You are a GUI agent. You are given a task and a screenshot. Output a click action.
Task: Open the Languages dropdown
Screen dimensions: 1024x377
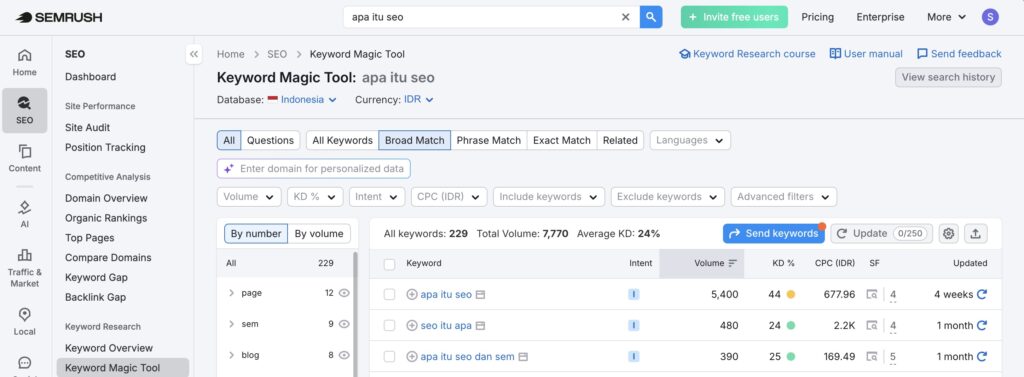[690, 140]
